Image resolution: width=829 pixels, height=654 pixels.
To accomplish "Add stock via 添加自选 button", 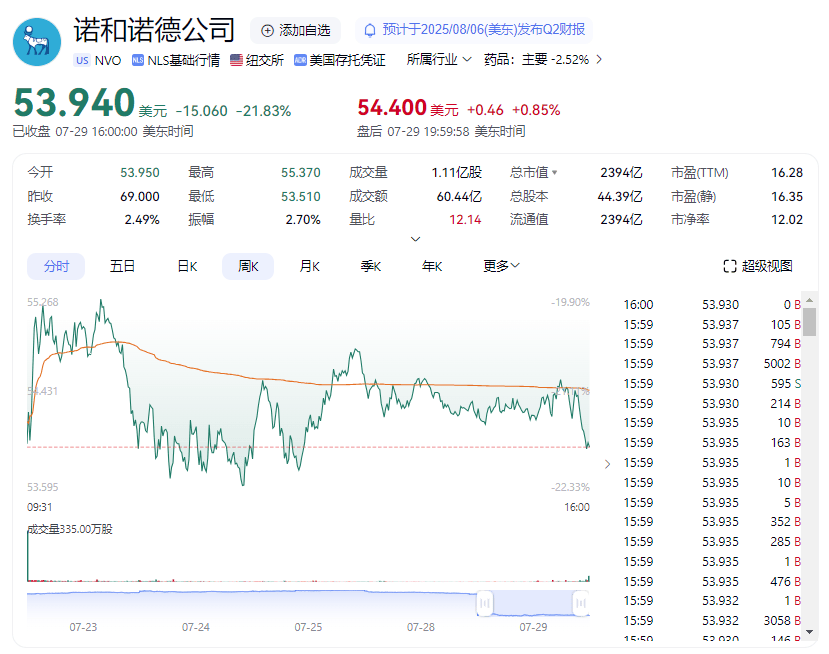I will 296,31.
